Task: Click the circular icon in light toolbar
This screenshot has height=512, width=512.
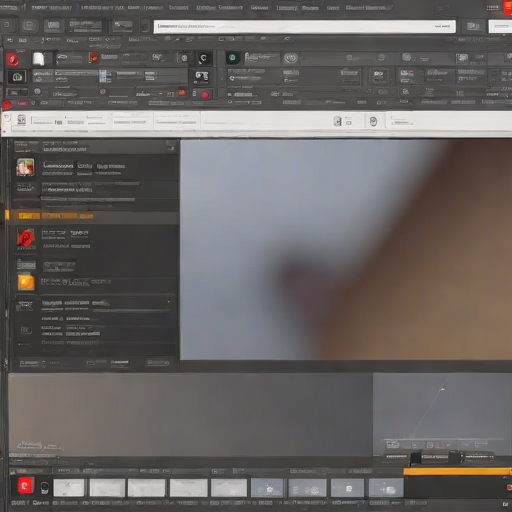Action: [x=373, y=121]
